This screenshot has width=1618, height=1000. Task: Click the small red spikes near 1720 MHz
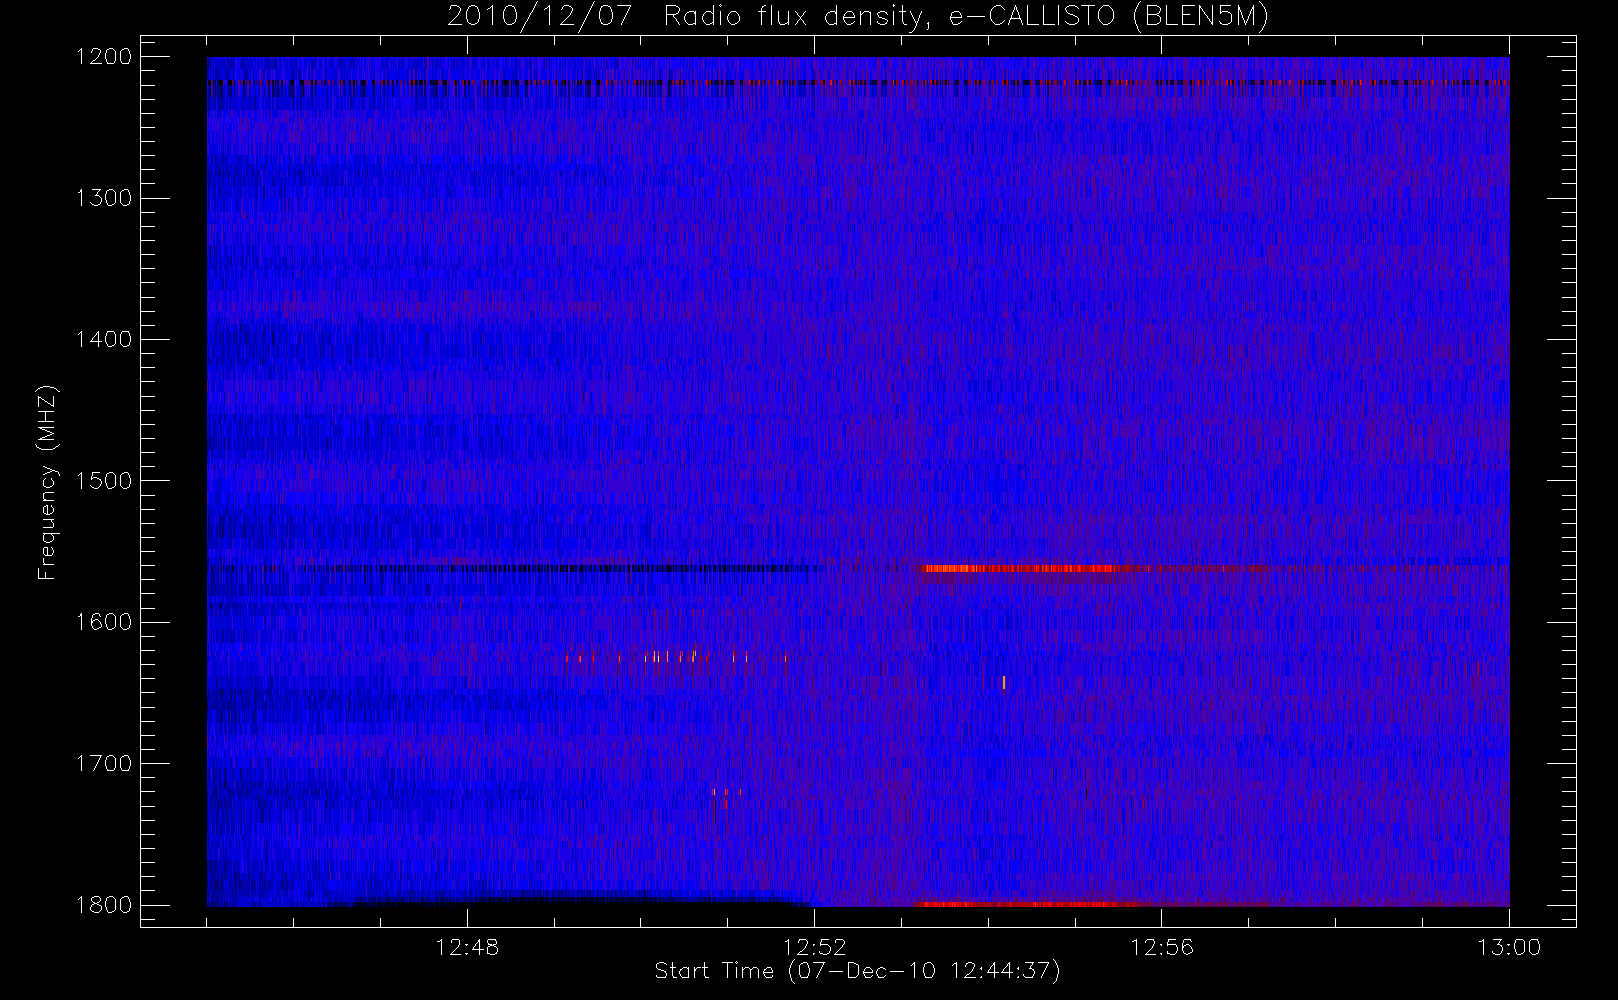[x=726, y=797]
